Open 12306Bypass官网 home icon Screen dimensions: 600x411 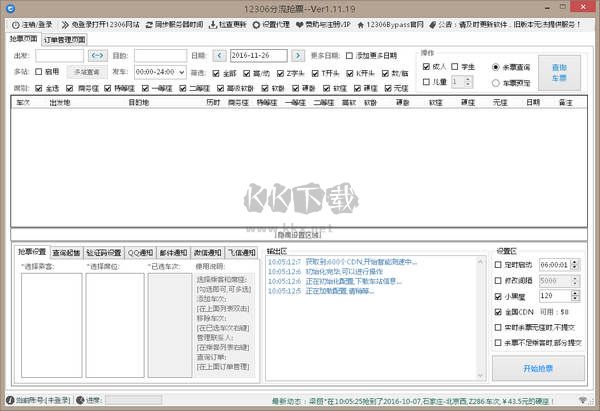click(360, 25)
